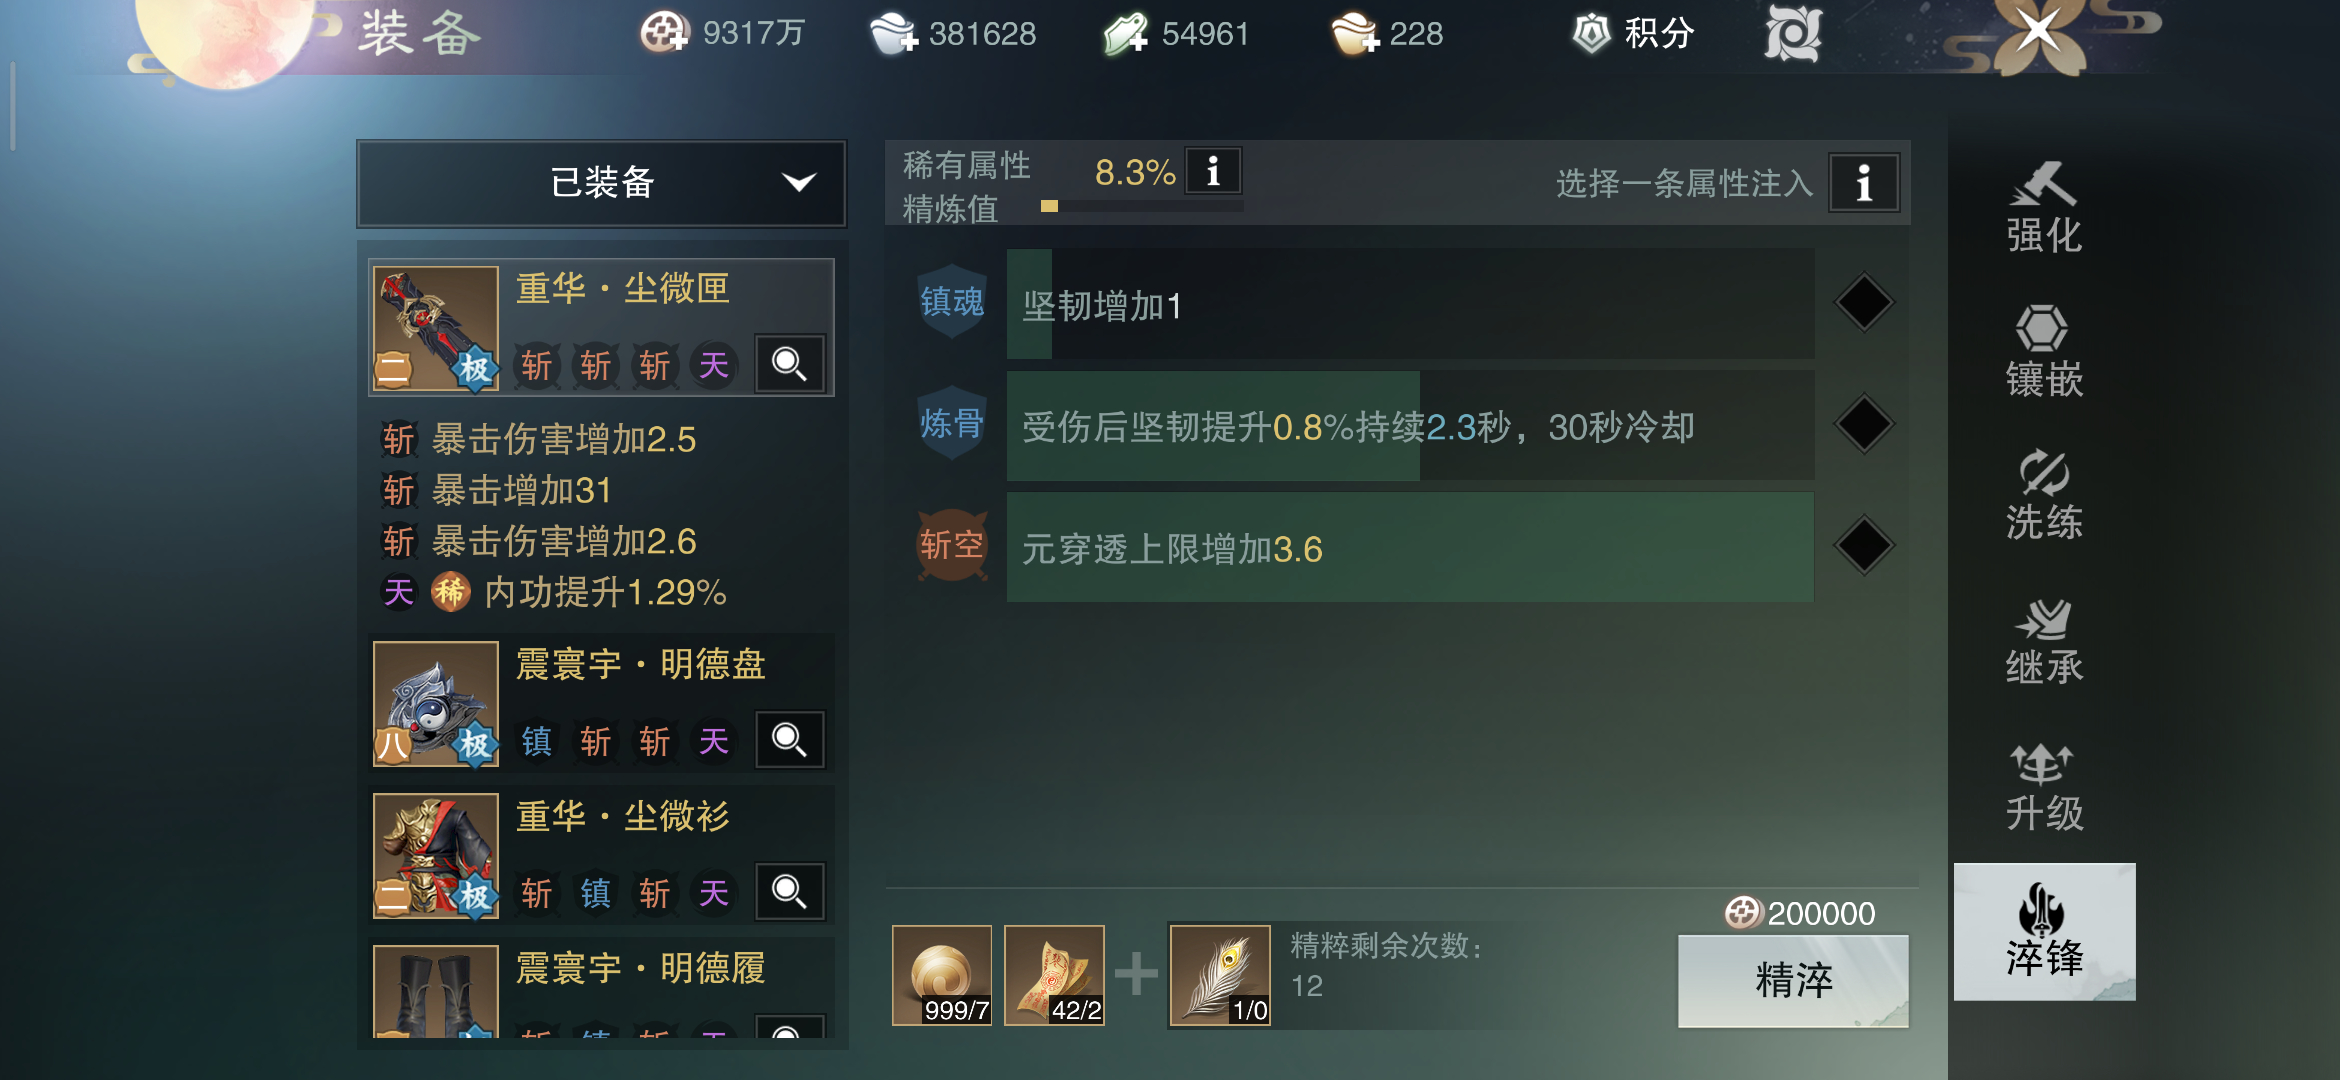Select the diamond for 坚韧增加1 attribute

pos(1864,302)
